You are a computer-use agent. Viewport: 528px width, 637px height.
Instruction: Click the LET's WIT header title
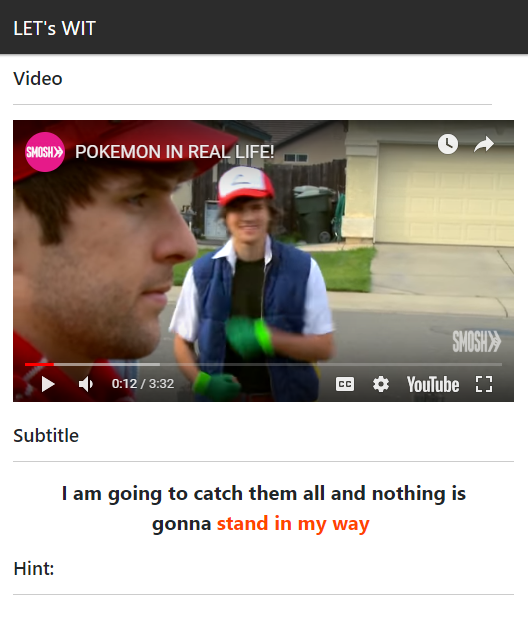[54, 28]
